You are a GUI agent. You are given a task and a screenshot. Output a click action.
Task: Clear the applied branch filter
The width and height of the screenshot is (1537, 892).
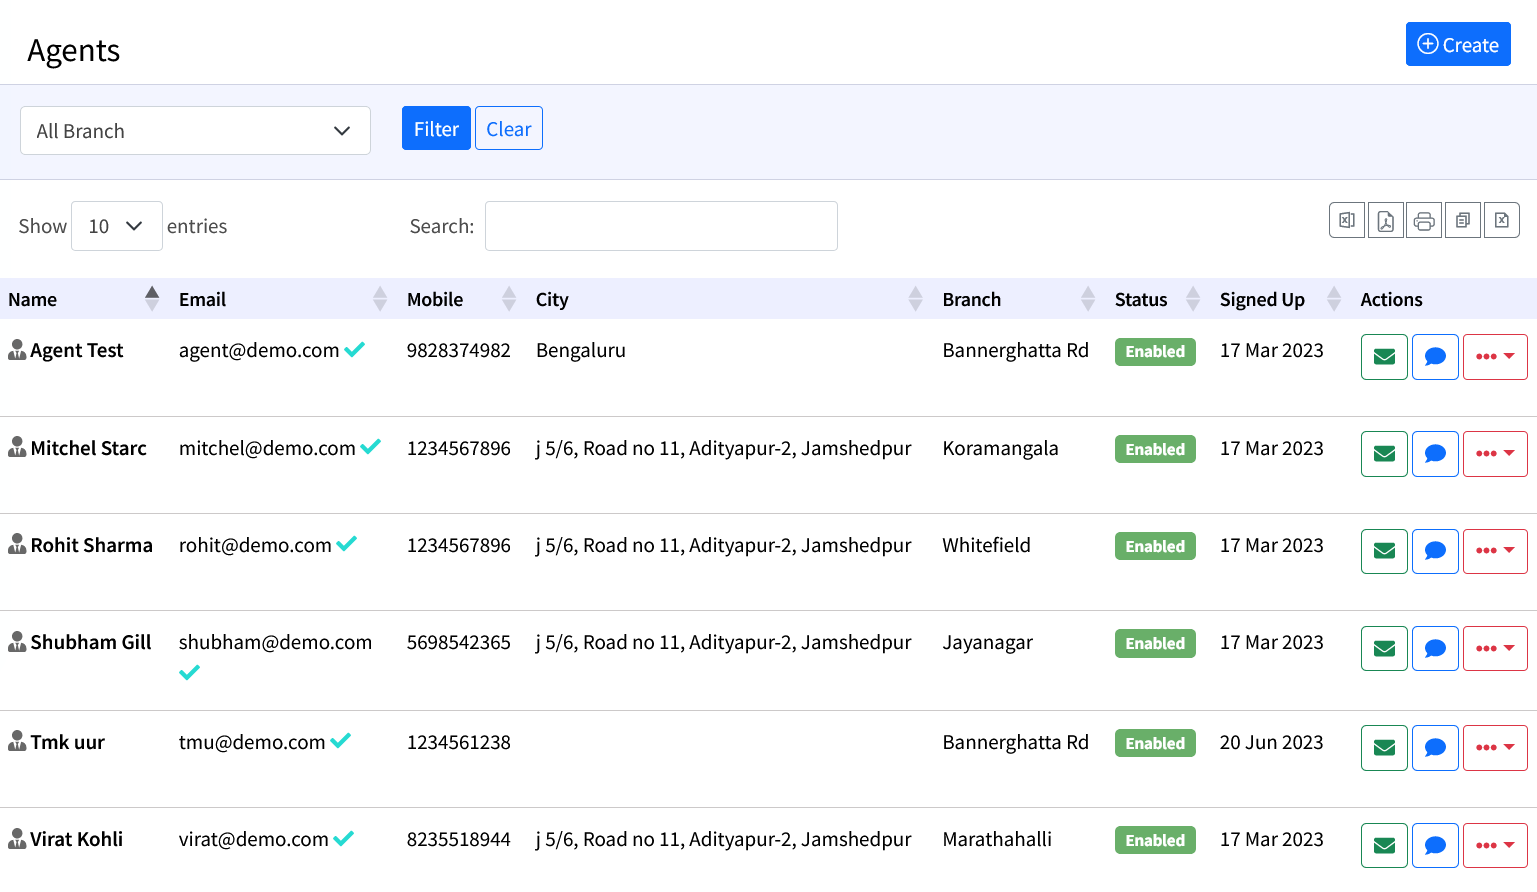(x=508, y=129)
